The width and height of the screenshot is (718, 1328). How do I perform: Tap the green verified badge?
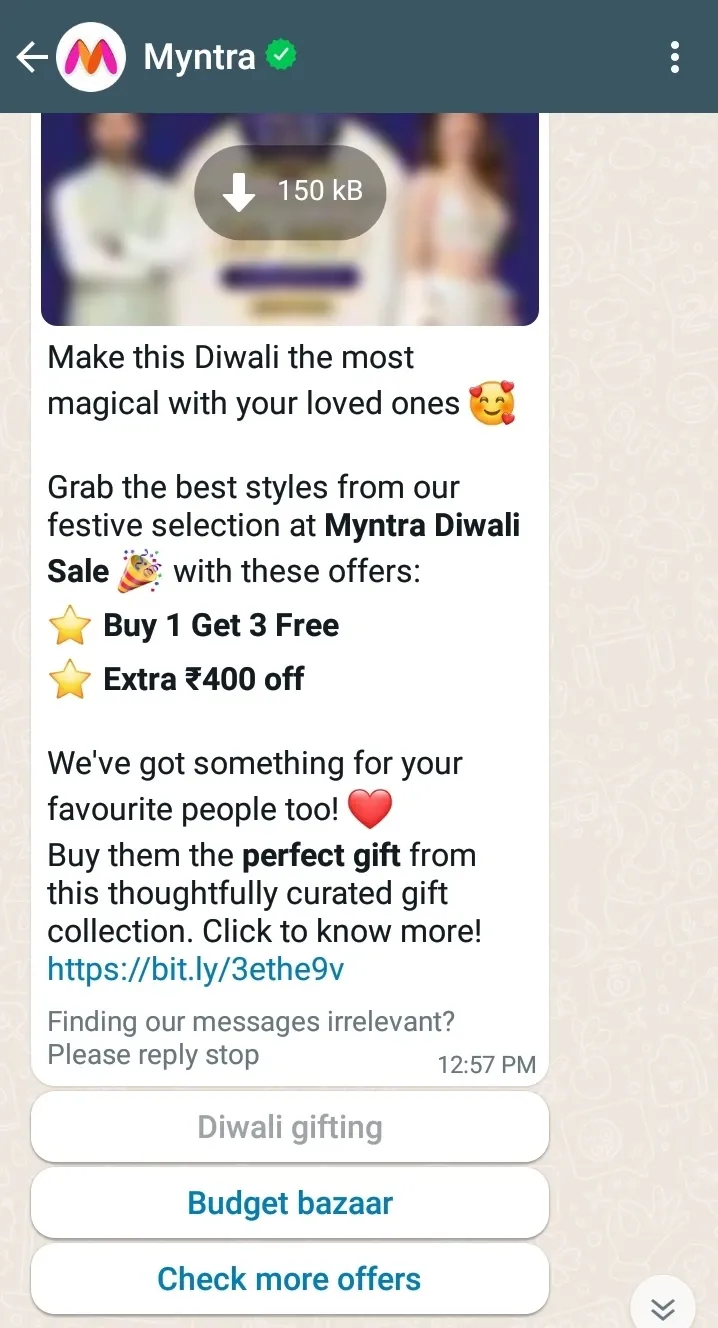pyautogui.click(x=281, y=55)
